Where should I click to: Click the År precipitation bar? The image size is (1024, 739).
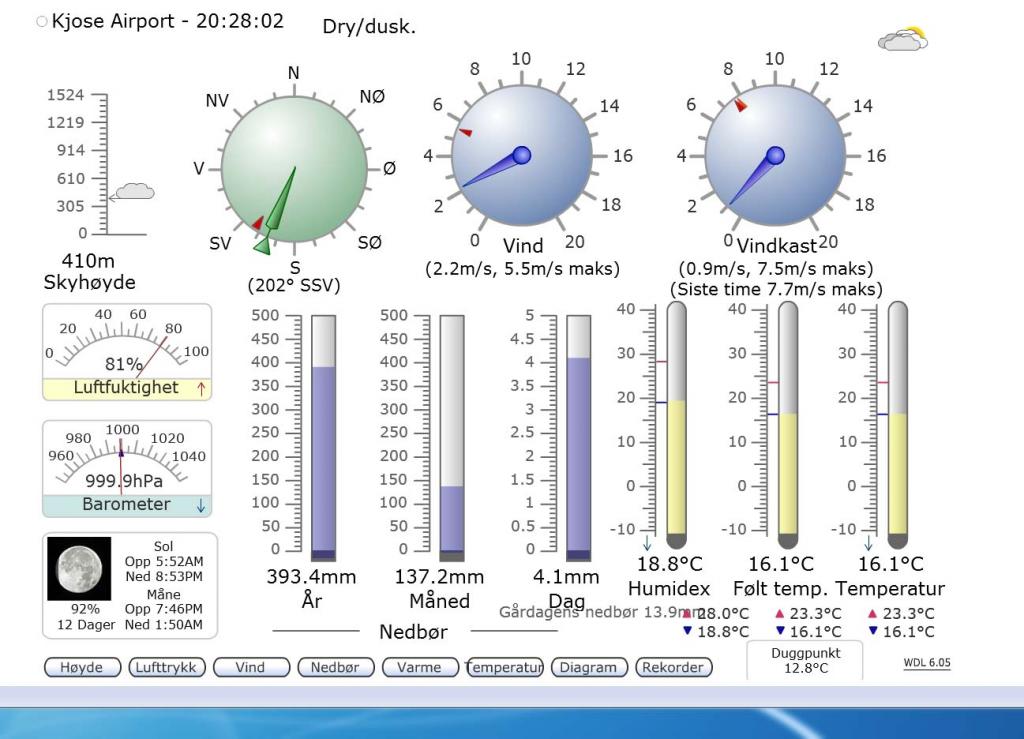click(323, 438)
